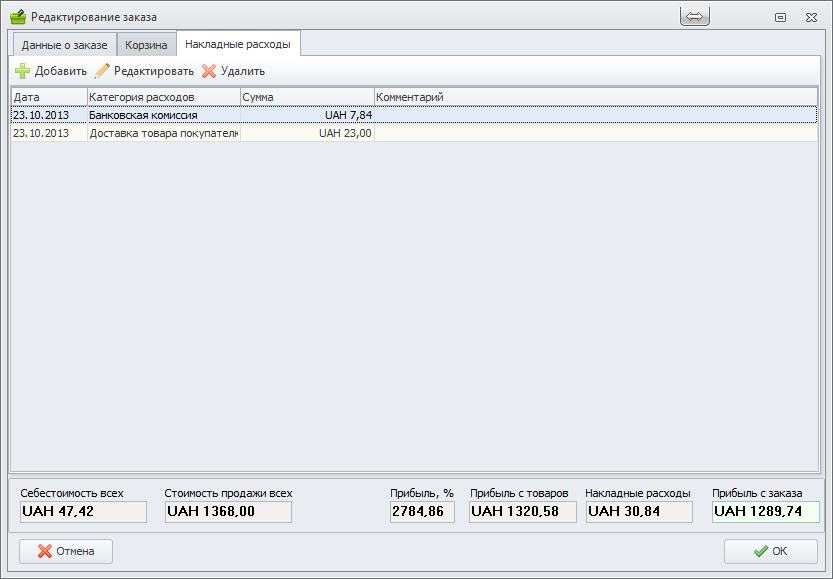The image size is (833, 579).
Task: Click the restore window button
Action: pos(780,17)
